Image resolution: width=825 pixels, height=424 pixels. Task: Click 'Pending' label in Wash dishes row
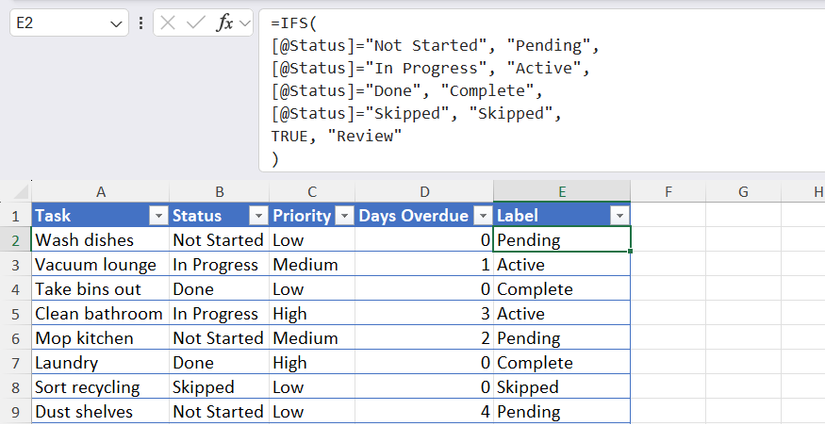[x=562, y=240]
